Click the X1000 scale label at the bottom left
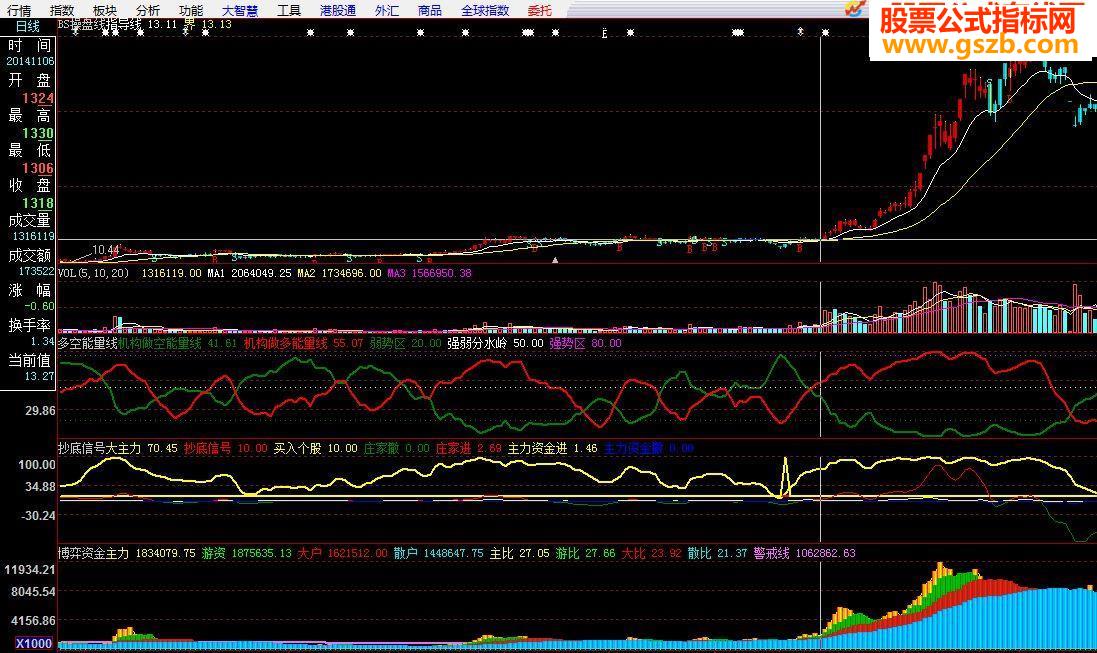This screenshot has width=1097, height=653. tap(34, 643)
